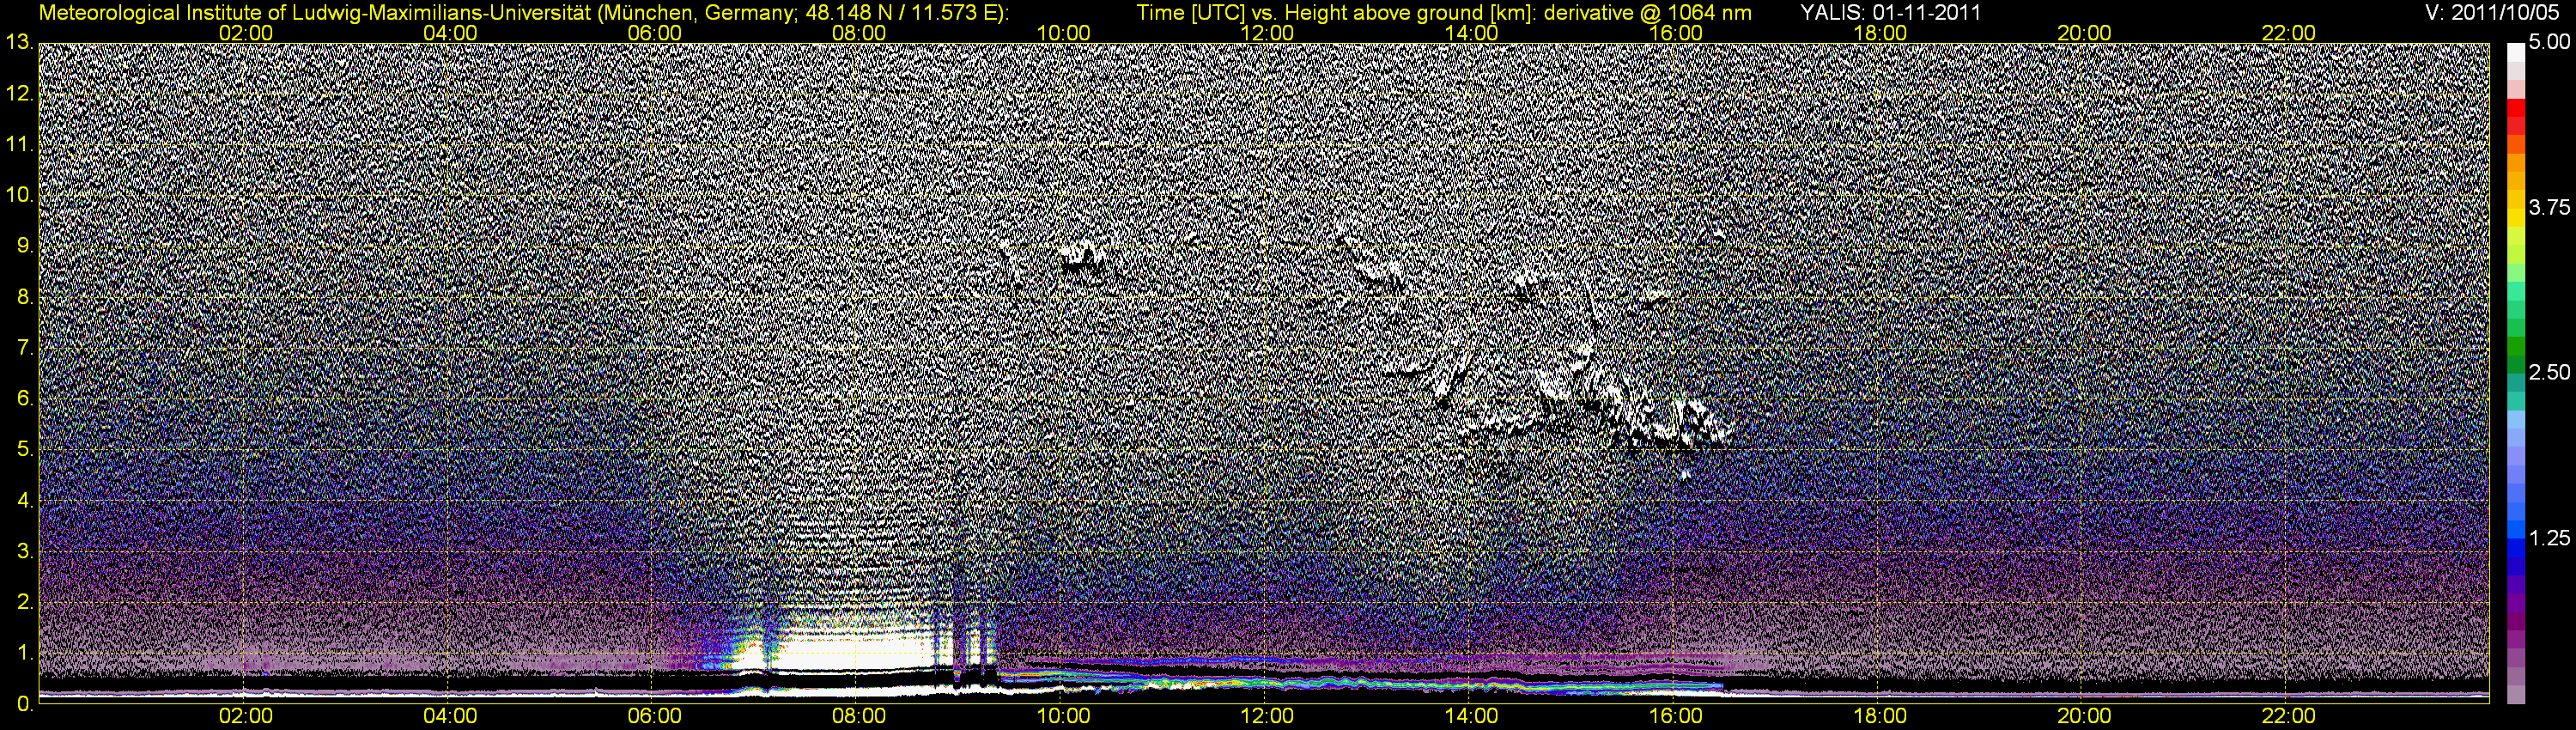Click the white top segment of the color scale
The width and height of the screenshot is (2576, 730).
point(2515,52)
